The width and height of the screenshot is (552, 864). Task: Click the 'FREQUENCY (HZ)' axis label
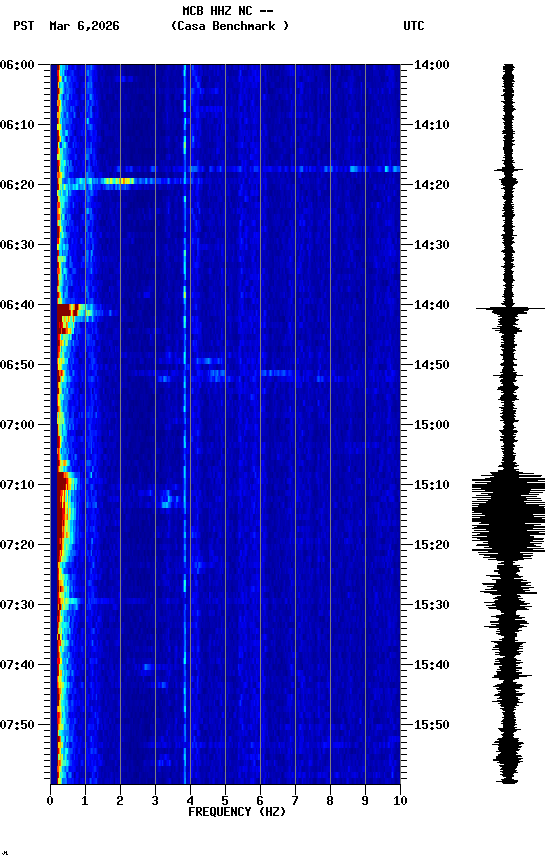[x=237, y=812]
